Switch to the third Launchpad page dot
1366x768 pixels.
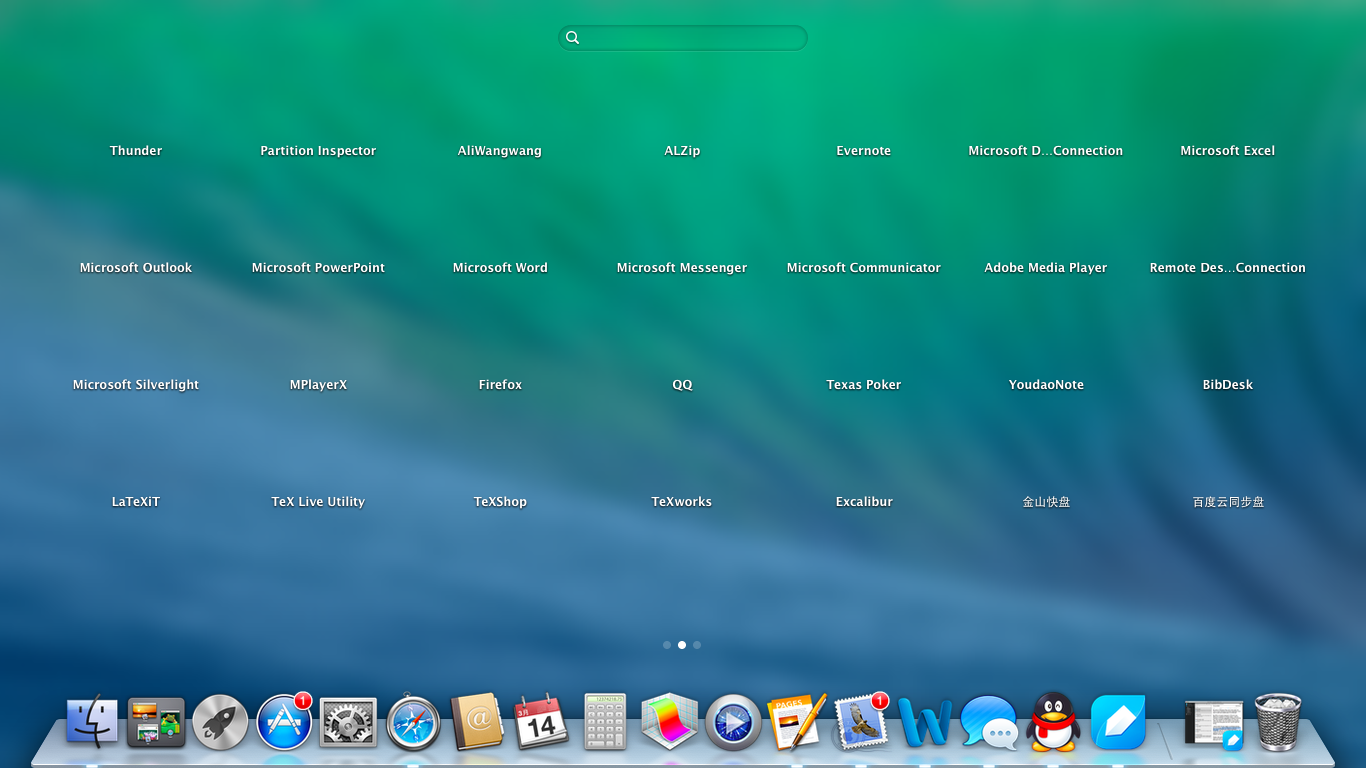click(697, 645)
